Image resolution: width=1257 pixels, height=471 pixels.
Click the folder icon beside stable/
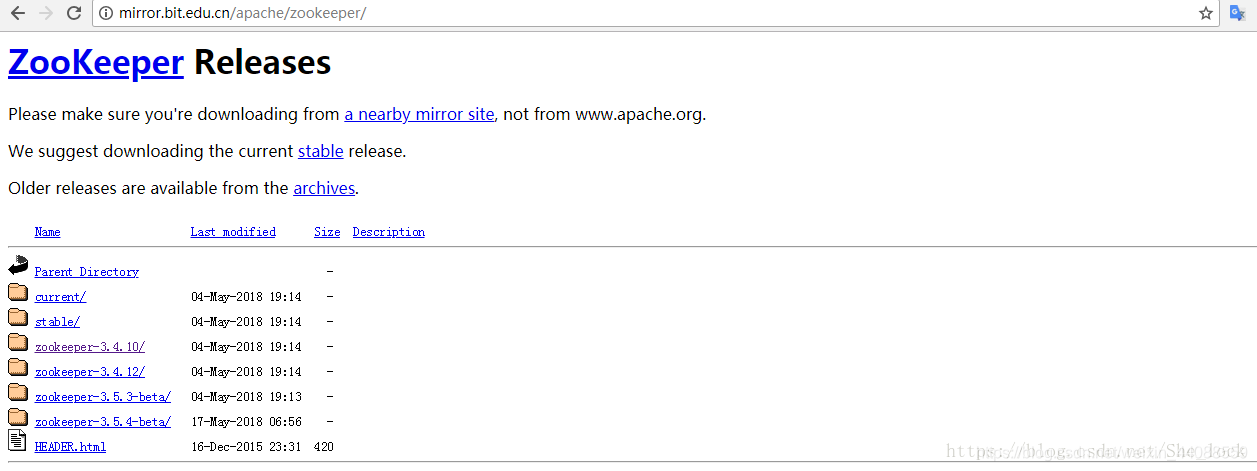[x=18, y=317]
